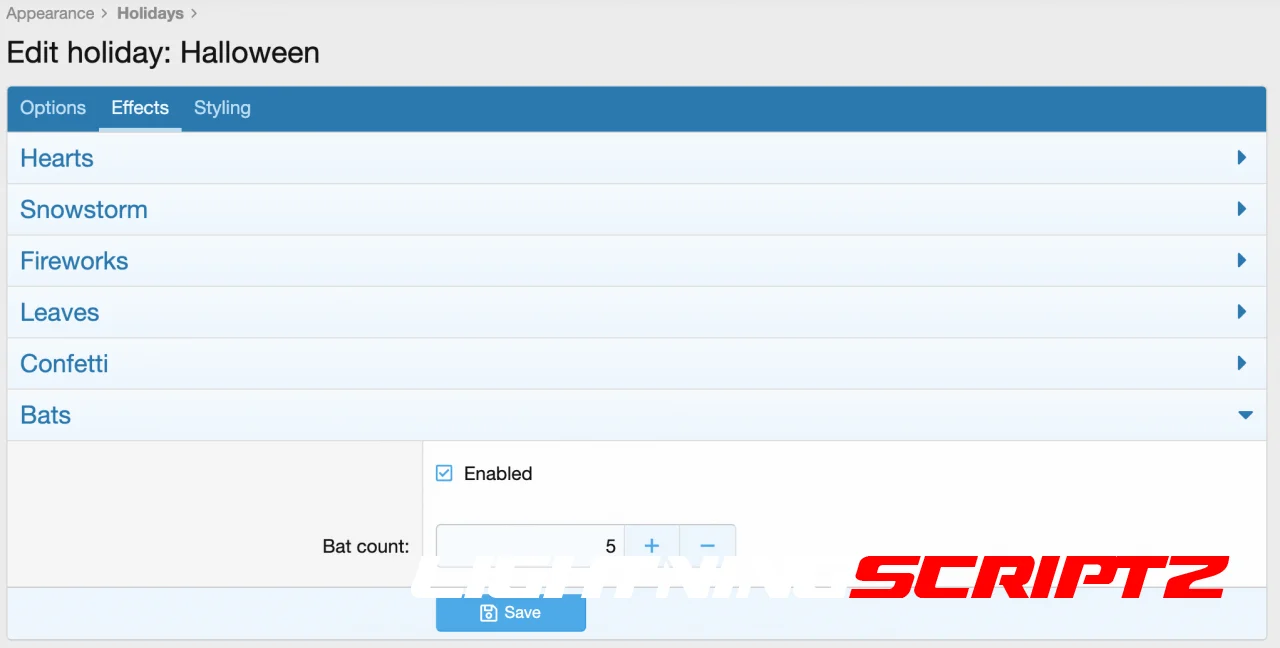This screenshot has height=648, width=1280.
Task: Collapse the Bats section down-arrow
Action: pos(1245,415)
